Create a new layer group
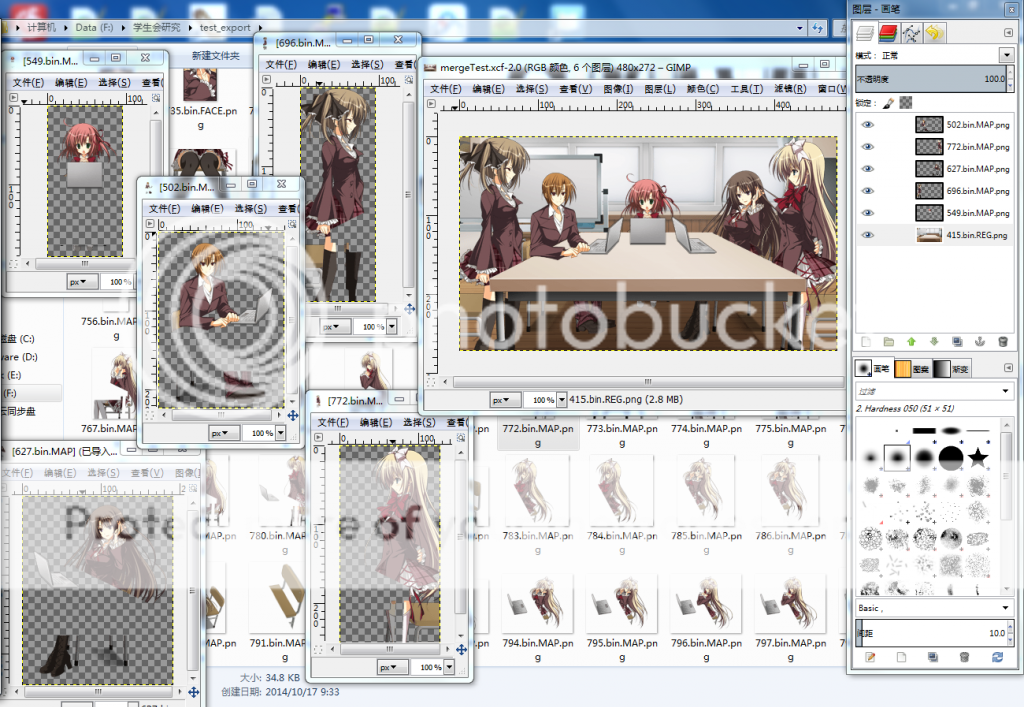The width and height of the screenshot is (1024, 707). [889, 341]
